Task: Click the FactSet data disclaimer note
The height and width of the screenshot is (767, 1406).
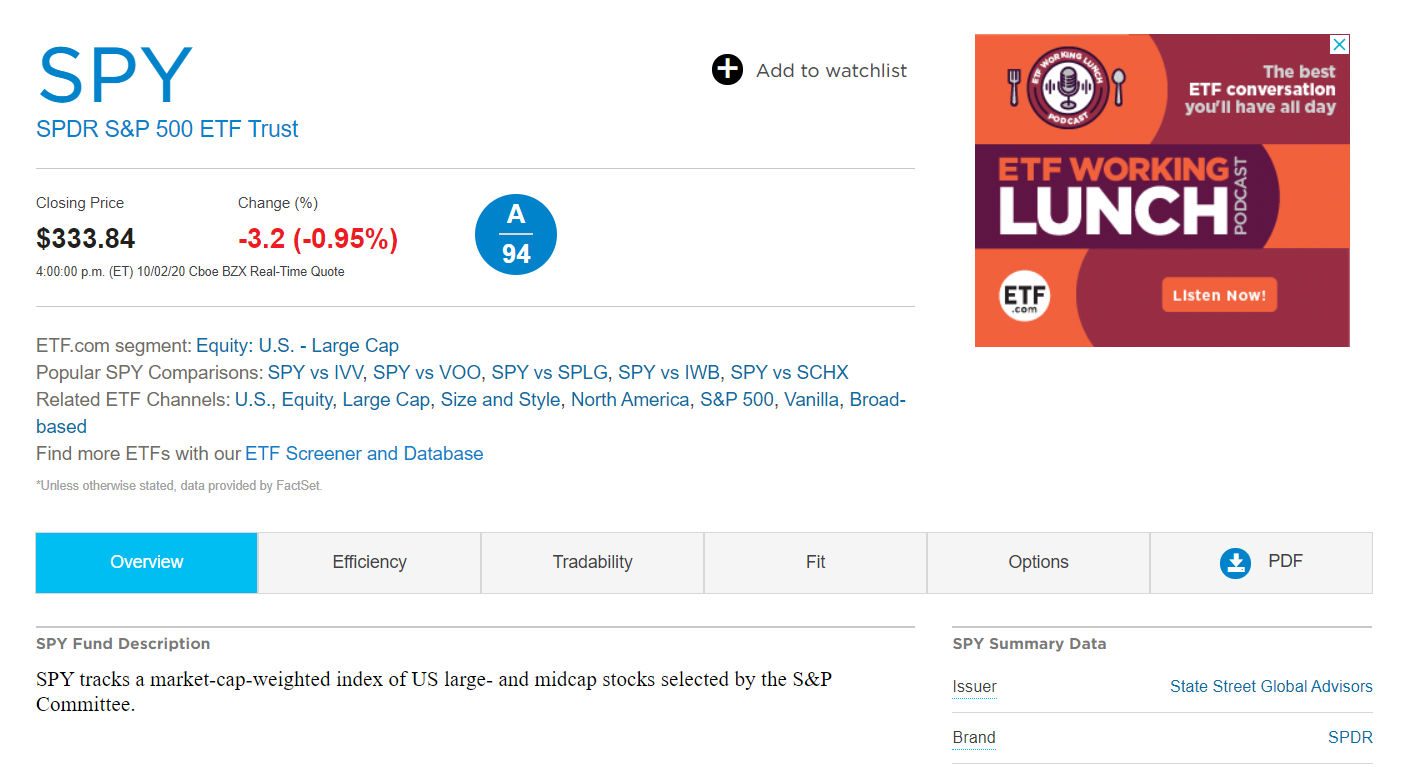Action: (179, 486)
